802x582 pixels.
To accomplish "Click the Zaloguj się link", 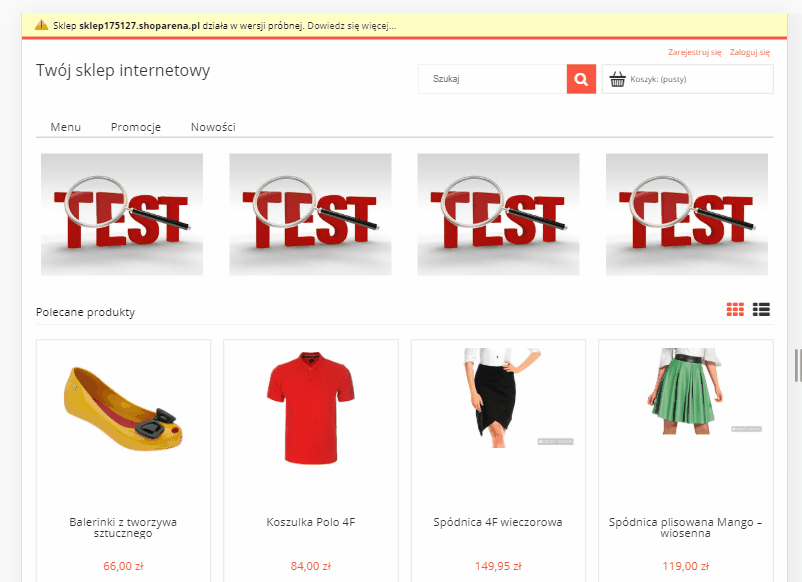I will tap(749, 52).
